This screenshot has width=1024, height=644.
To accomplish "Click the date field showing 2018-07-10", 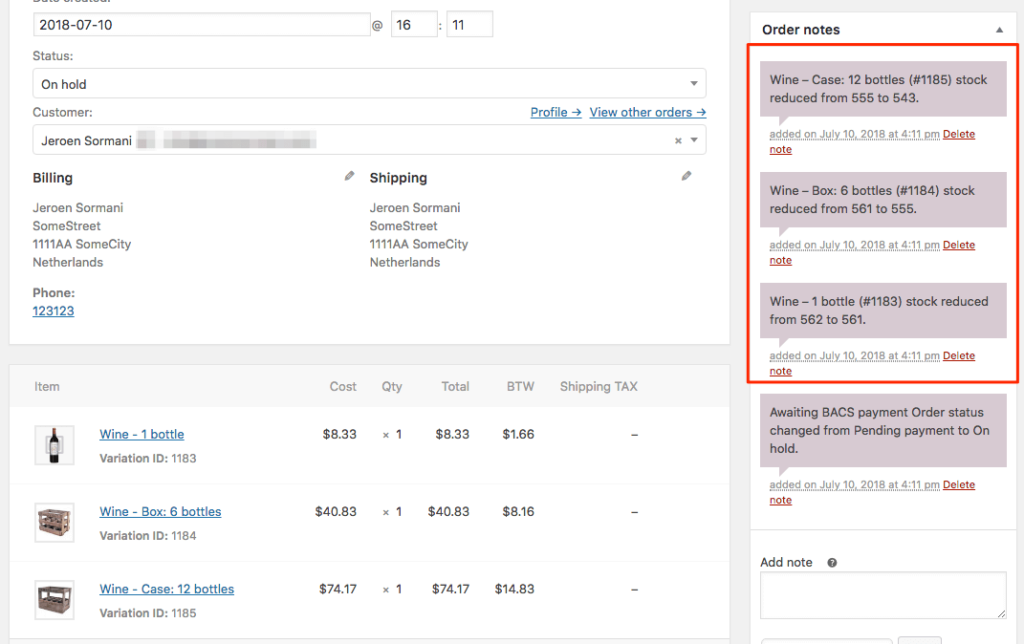I will pyautogui.click(x=200, y=23).
